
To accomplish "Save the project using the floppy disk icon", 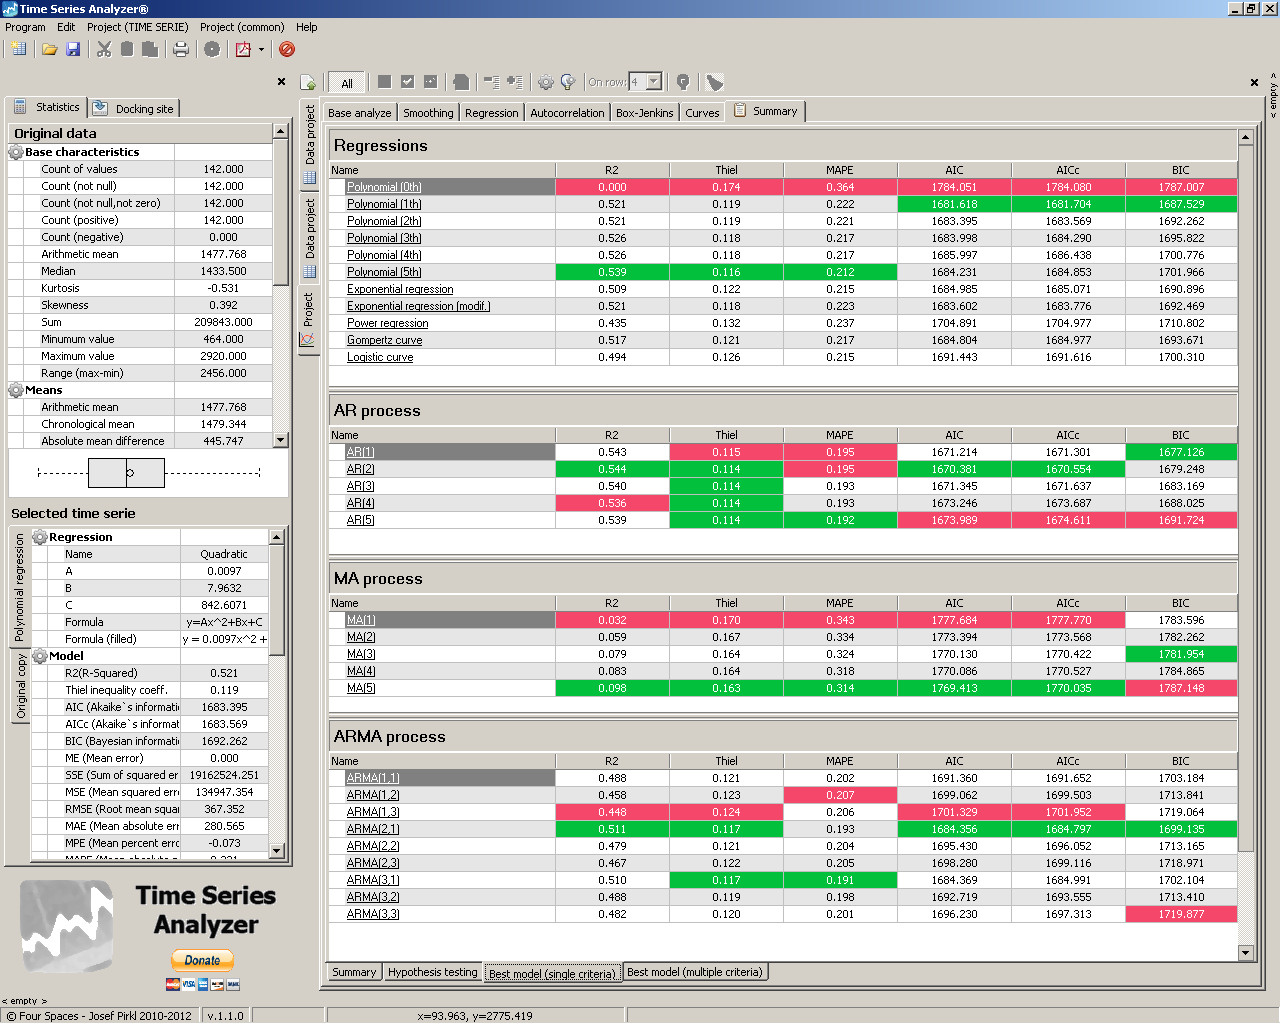I will [x=73, y=49].
